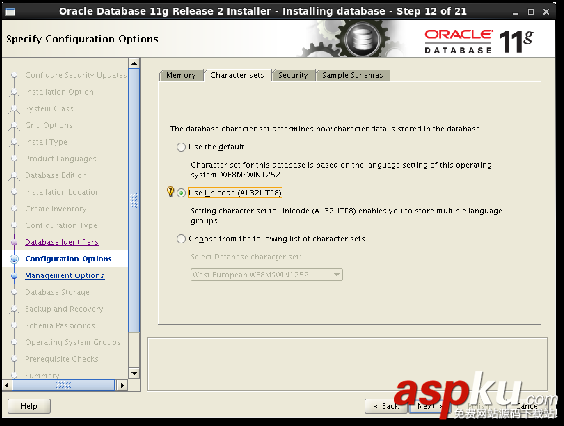Click the Schema Passwords step bullet
564x426 pixels.
[14, 326]
